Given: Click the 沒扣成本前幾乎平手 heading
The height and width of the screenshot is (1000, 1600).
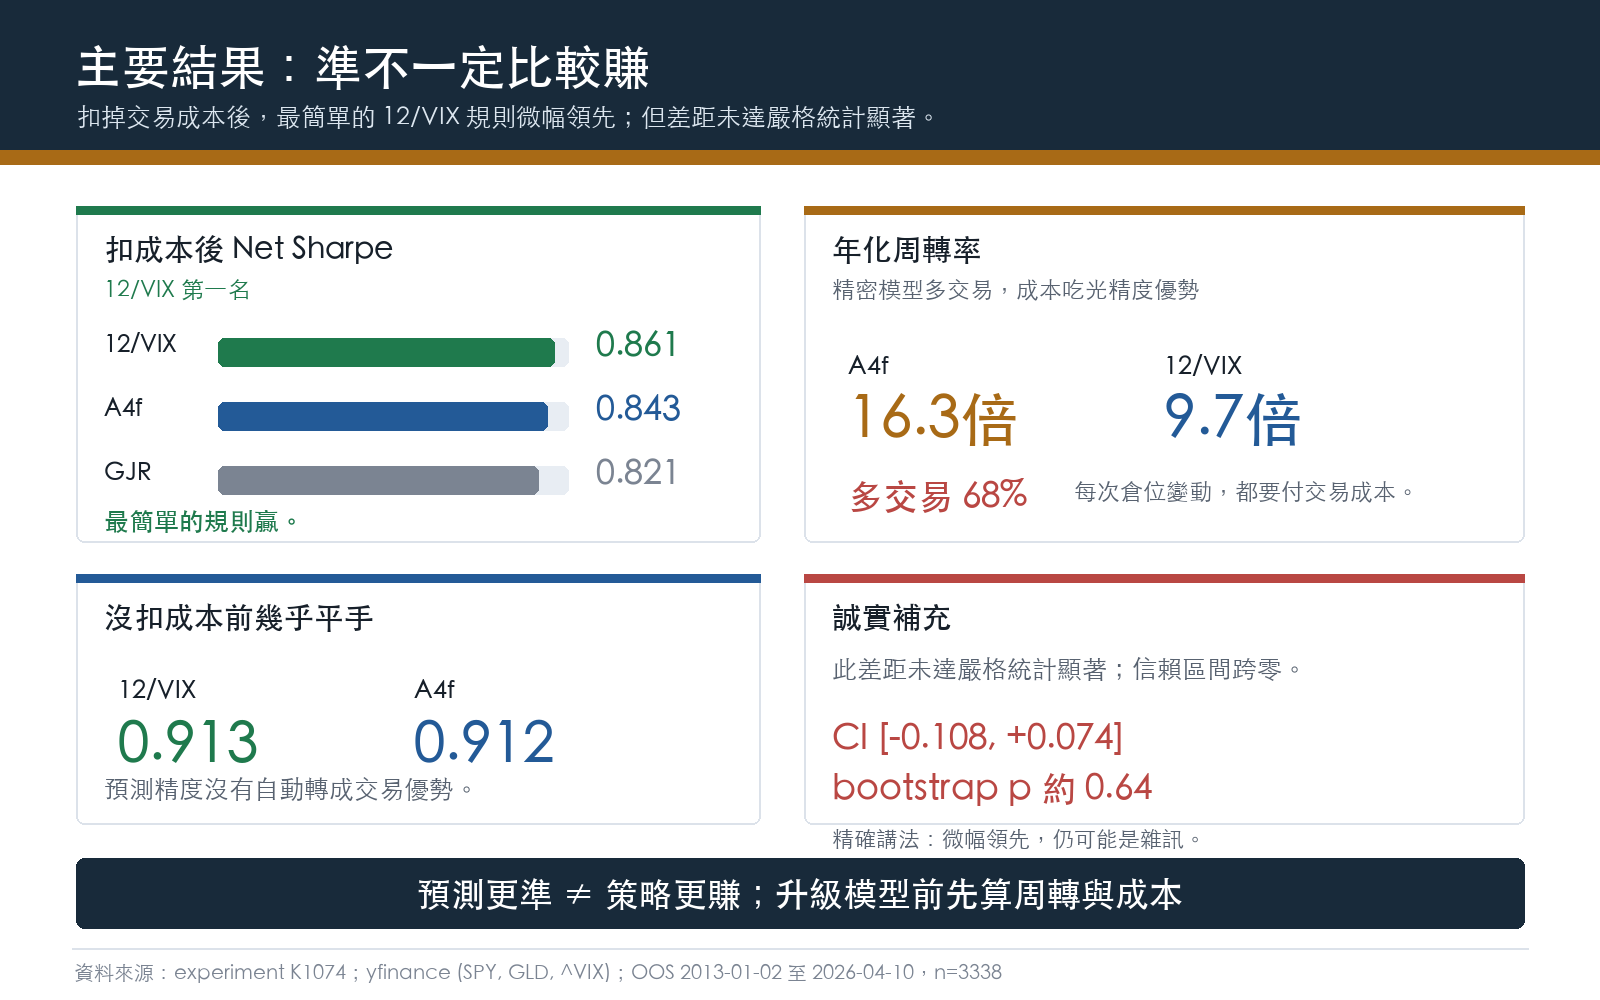Looking at the screenshot, I should (x=239, y=618).
